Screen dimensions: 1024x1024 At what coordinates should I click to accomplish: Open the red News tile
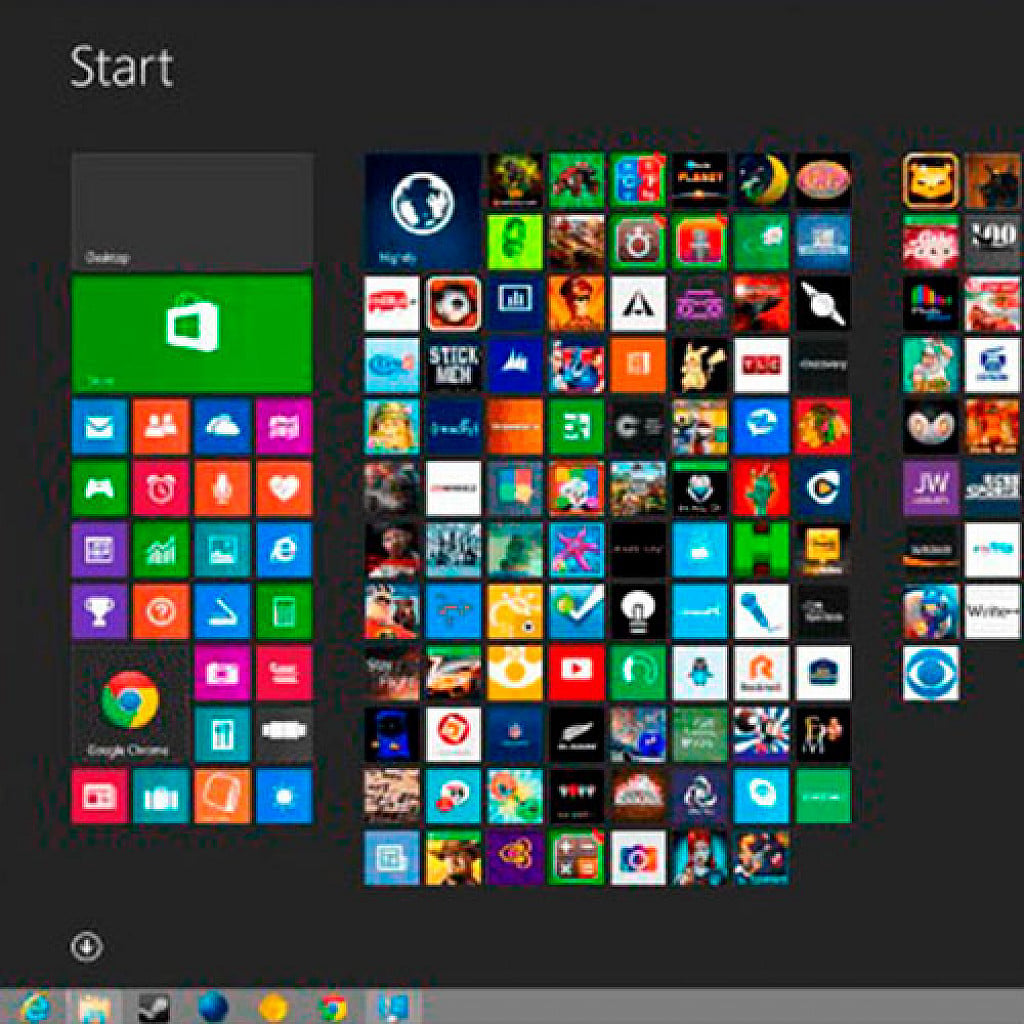[x=99, y=796]
